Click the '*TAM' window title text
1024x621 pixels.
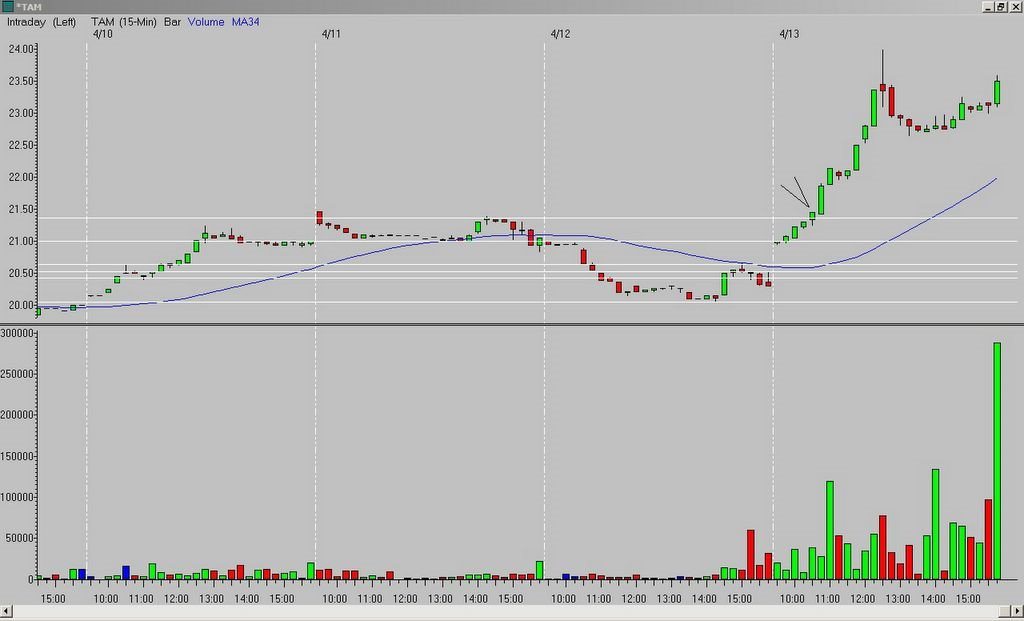[x=27, y=7]
